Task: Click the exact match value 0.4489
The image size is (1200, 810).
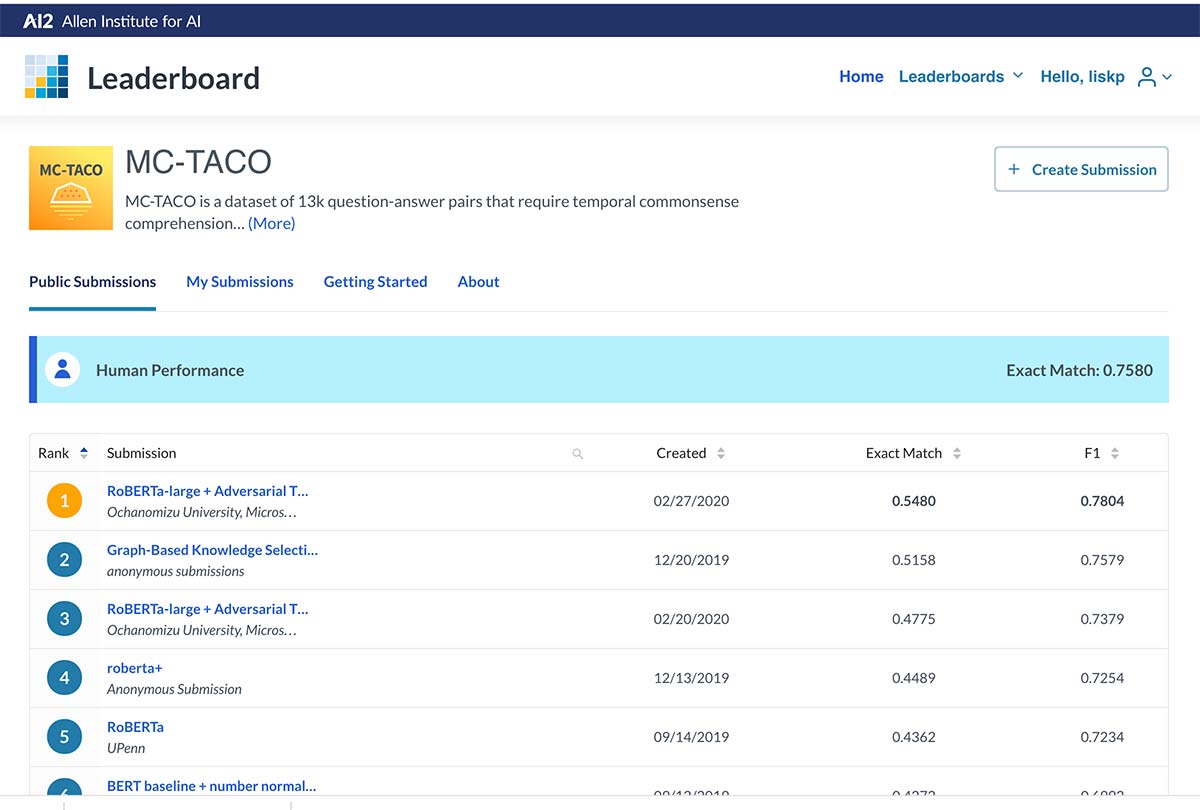Action: 914,678
